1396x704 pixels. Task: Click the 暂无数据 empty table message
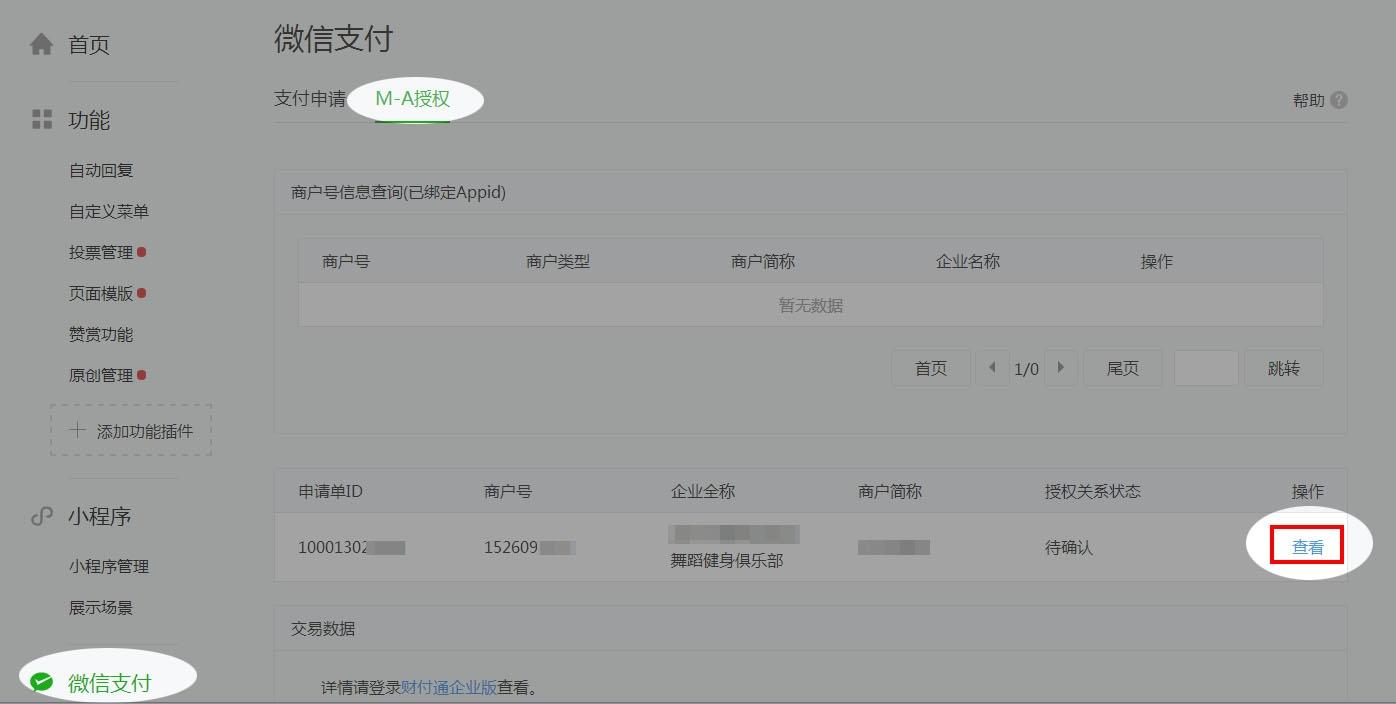point(811,305)
